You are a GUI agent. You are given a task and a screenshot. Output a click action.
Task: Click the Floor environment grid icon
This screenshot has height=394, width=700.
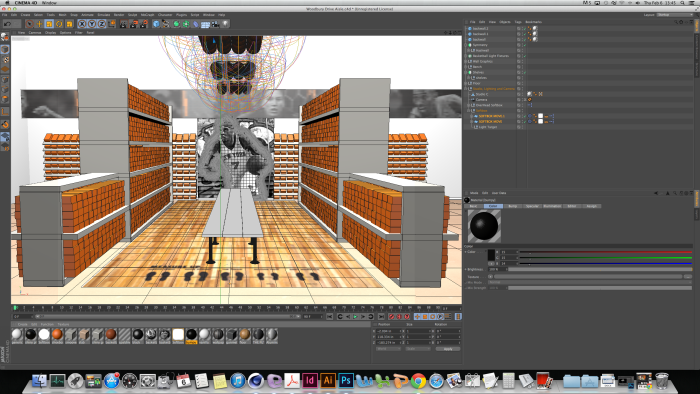205,24
